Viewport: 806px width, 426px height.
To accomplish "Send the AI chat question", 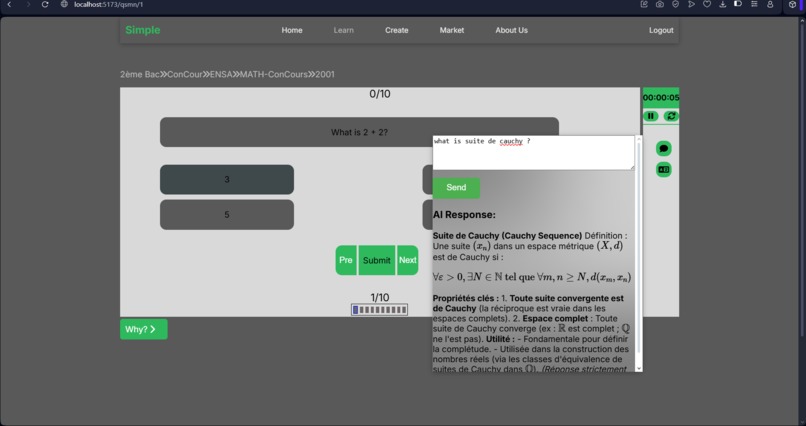I will coord(456,188).
